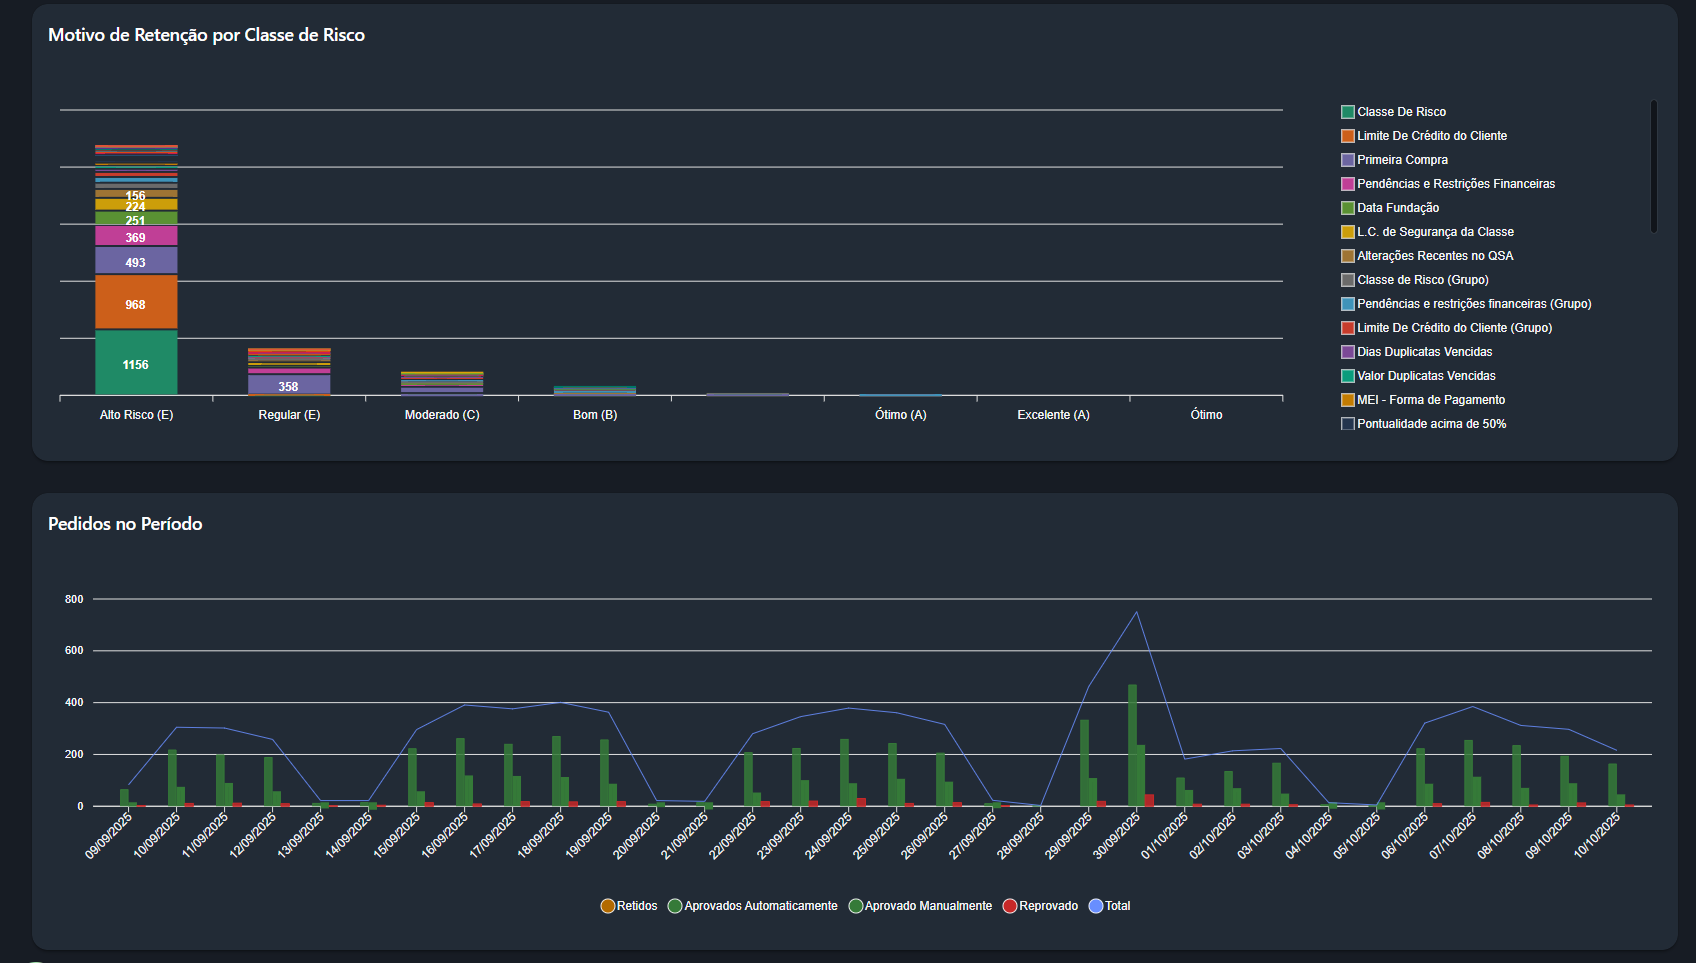Hide the Limite De Crédito do Cliente series
The height and width of the screenshot is (963, 1696).
(1347, 136)
